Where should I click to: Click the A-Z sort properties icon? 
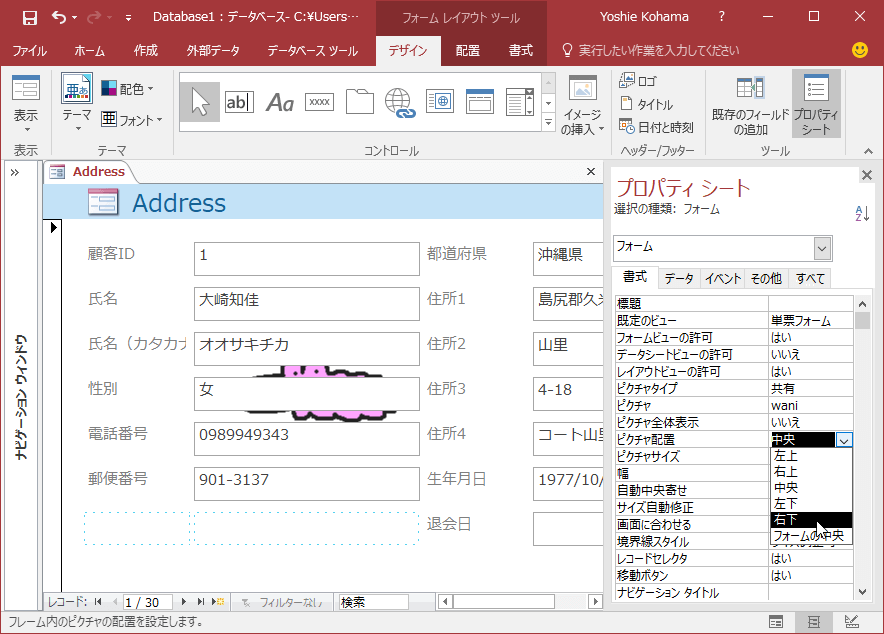point(862,213)
